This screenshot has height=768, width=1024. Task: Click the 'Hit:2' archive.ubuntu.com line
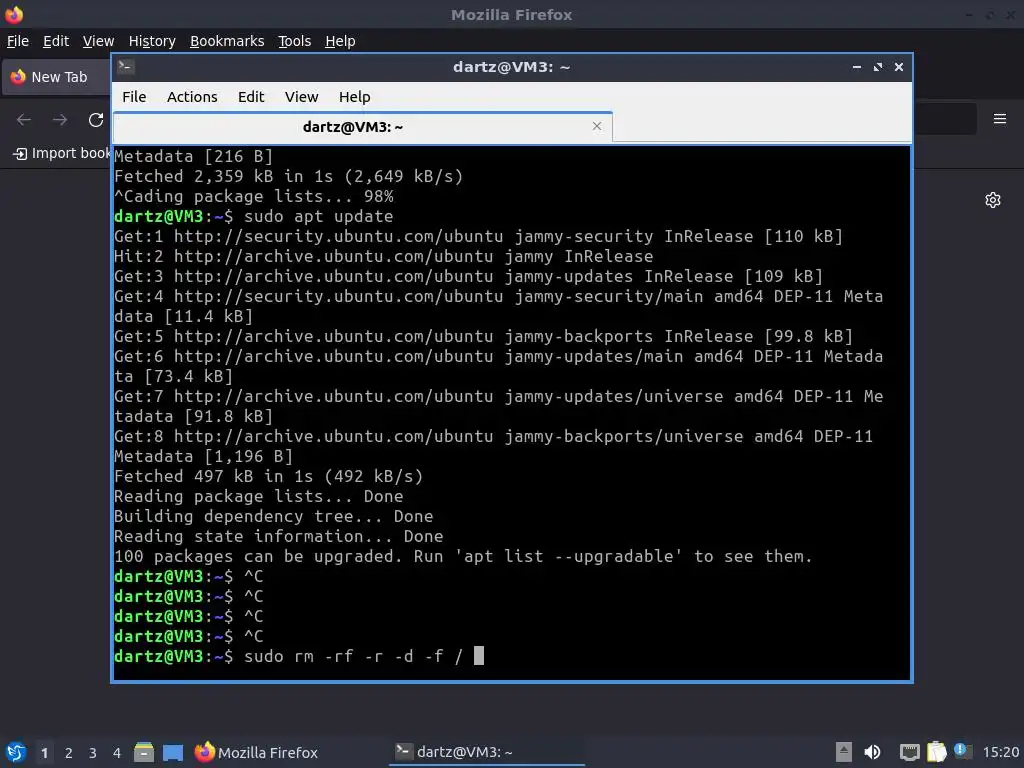(383, 256)
